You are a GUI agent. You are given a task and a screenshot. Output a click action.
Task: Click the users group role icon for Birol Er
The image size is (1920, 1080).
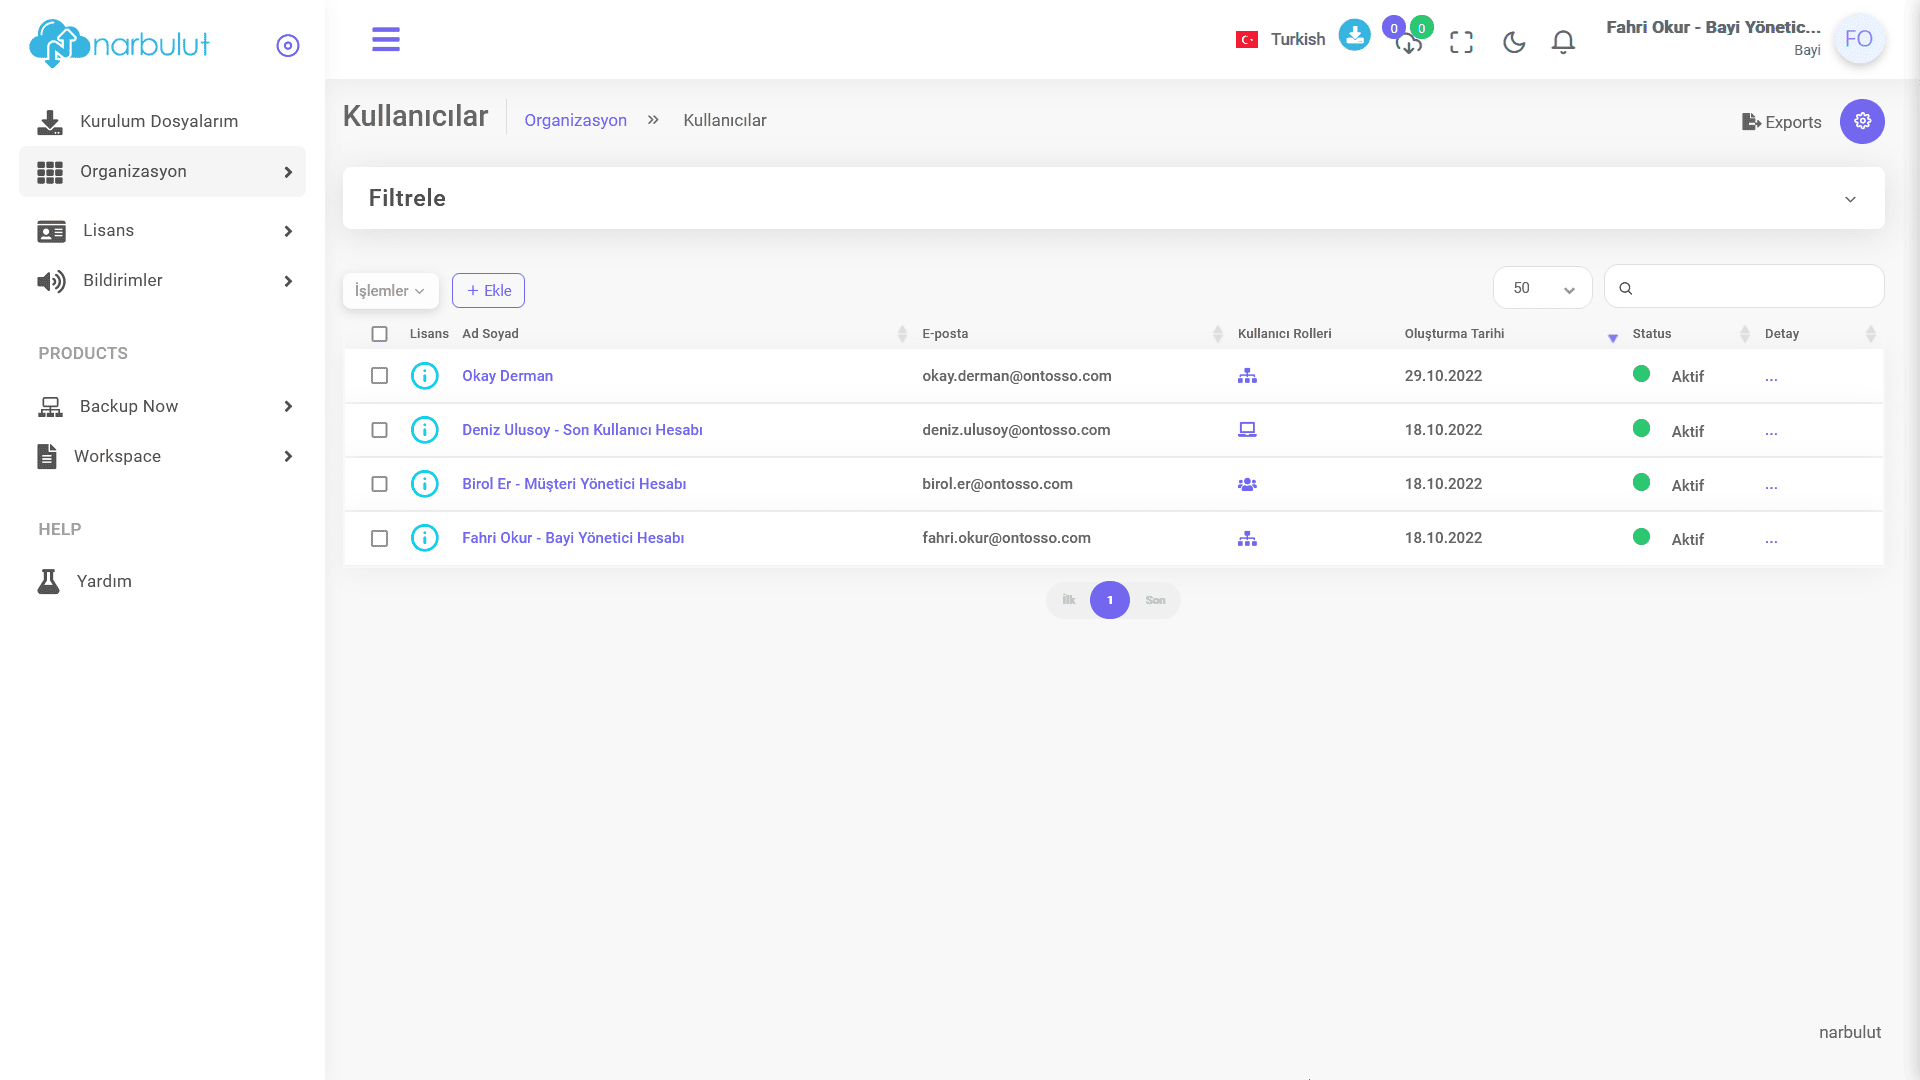point(1247,484)
